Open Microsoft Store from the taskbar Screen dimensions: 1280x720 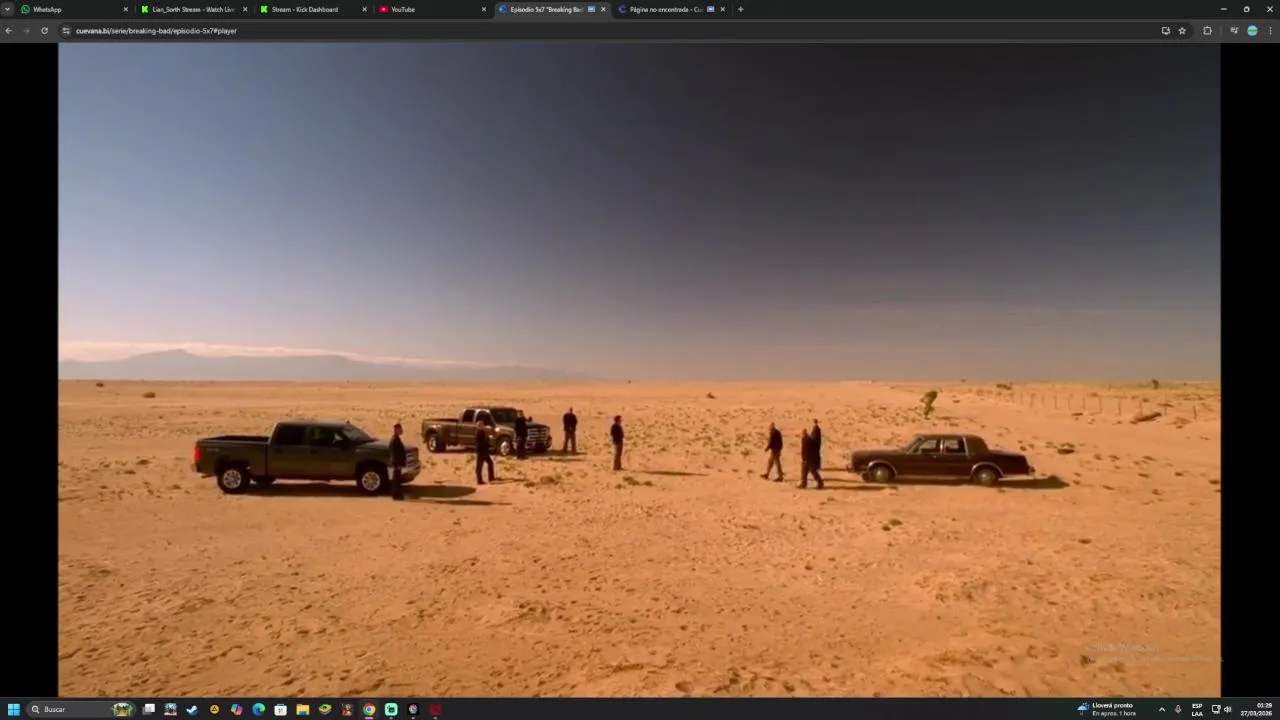[x=281, y=709]
